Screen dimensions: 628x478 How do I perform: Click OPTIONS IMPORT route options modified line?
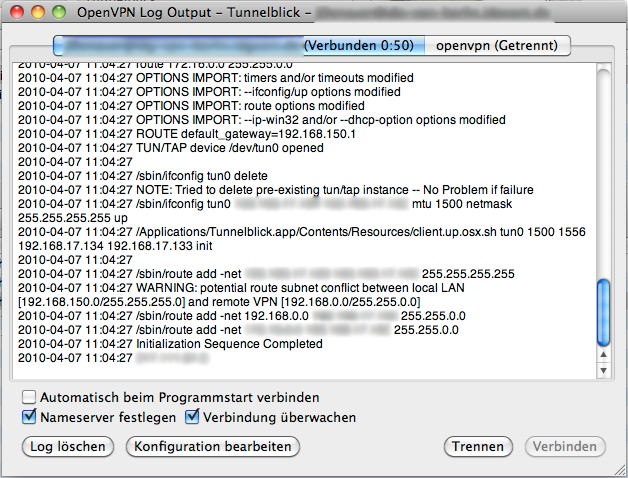(191, 106)
